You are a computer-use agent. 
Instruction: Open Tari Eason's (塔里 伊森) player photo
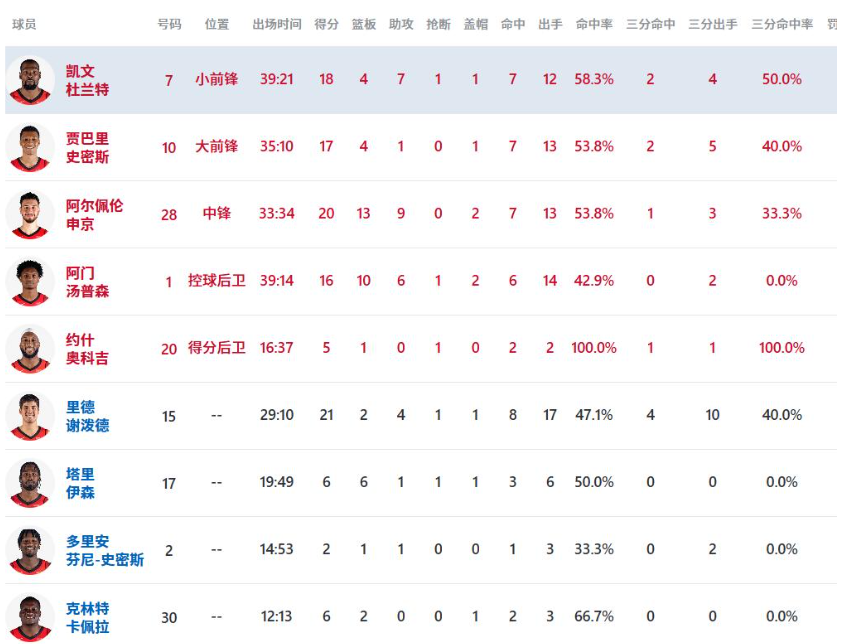[x=30, y=482]
